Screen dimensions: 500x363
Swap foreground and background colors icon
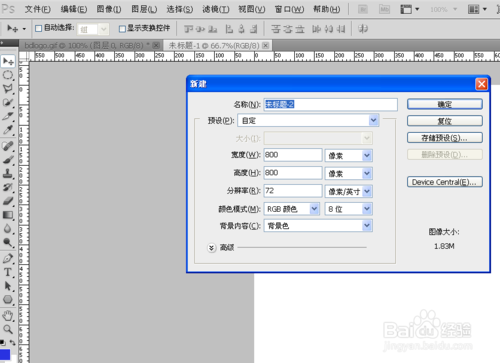coord(13,342)
